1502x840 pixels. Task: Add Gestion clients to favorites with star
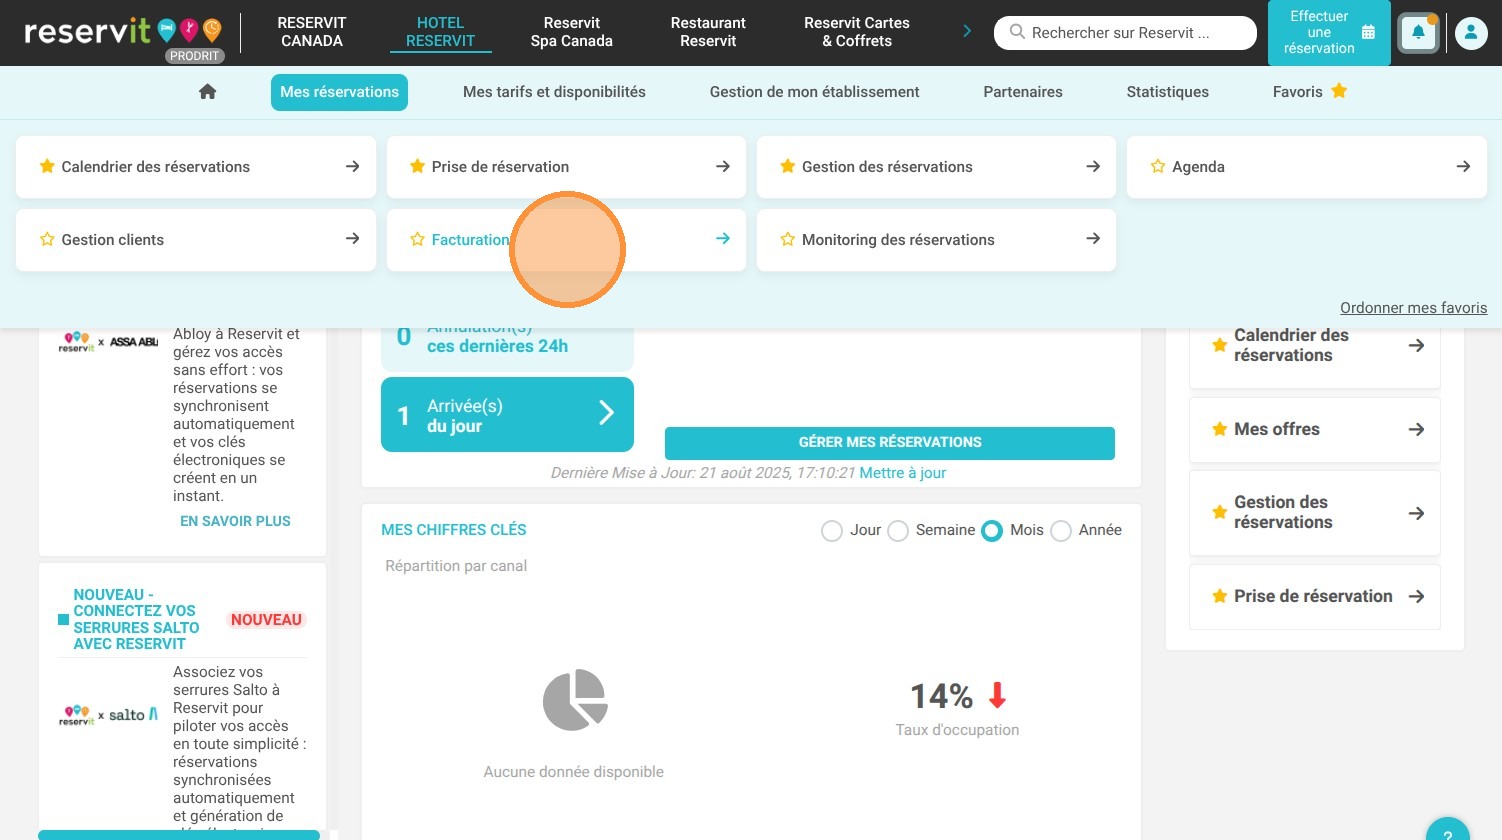click(x=47, y=239)
